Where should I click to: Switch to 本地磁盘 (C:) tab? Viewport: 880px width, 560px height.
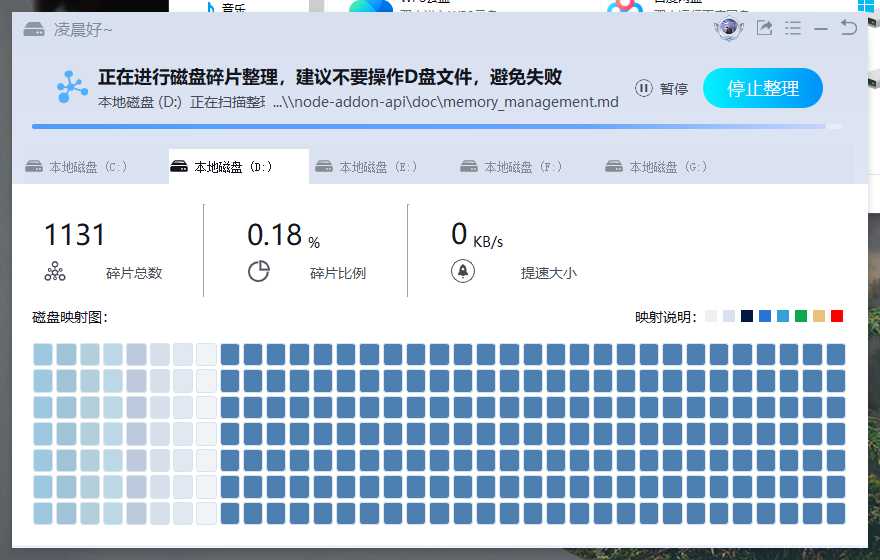click(x=78, y=167)
